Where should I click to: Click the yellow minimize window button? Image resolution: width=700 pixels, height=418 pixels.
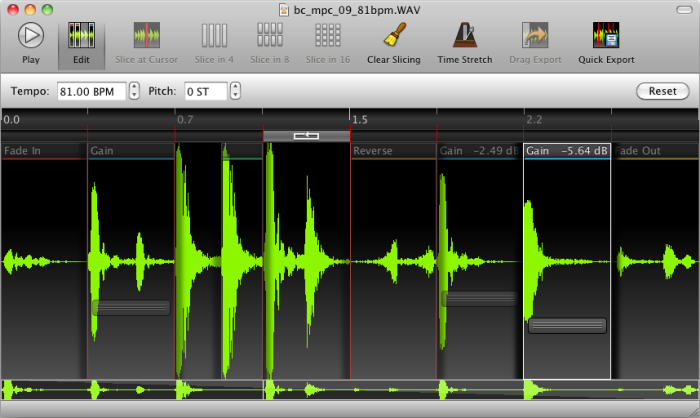tap(30, 9)
